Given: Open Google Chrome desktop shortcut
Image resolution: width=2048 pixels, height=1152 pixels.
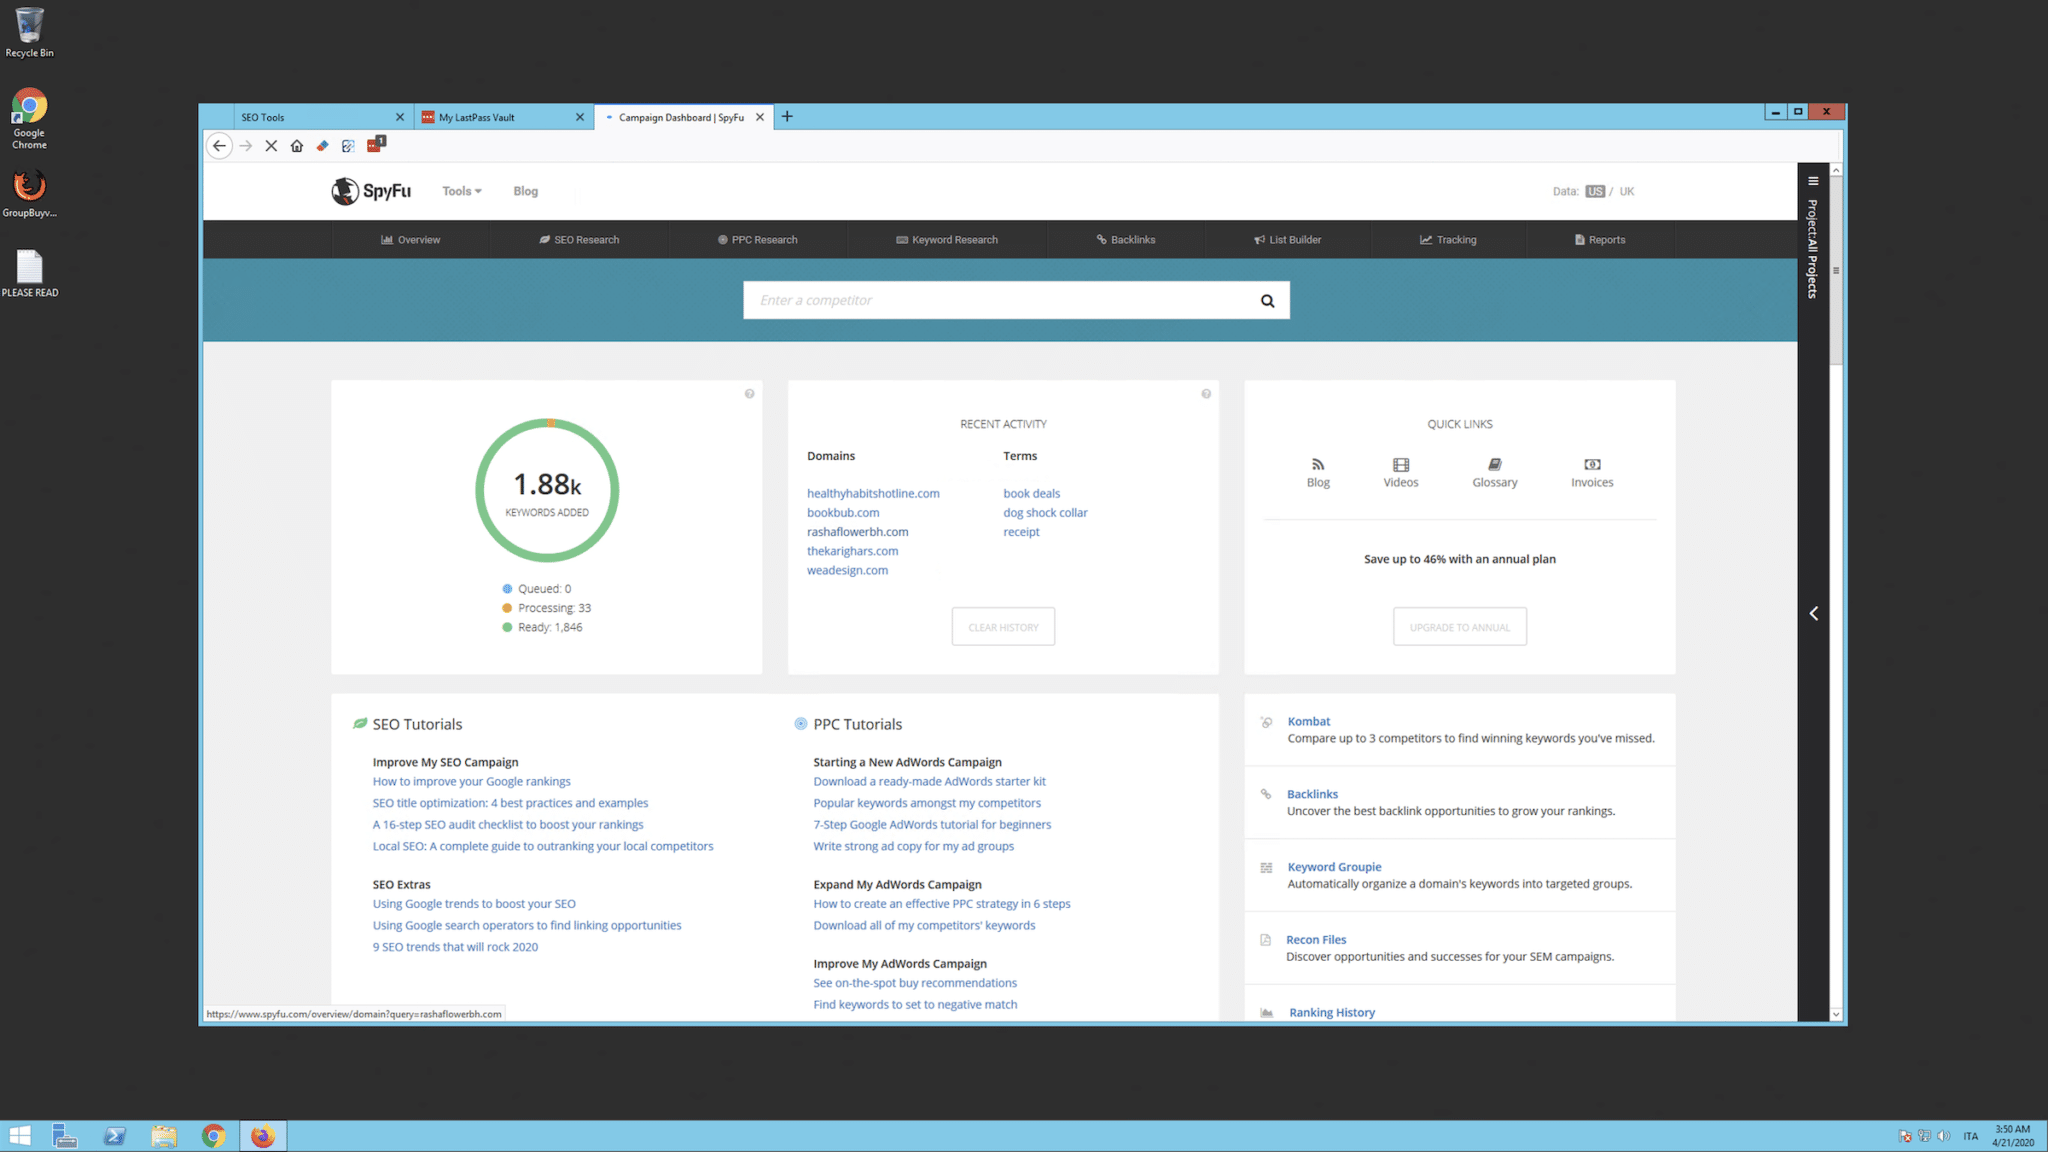Looking at the screenshot, I should tap(29, 119).
